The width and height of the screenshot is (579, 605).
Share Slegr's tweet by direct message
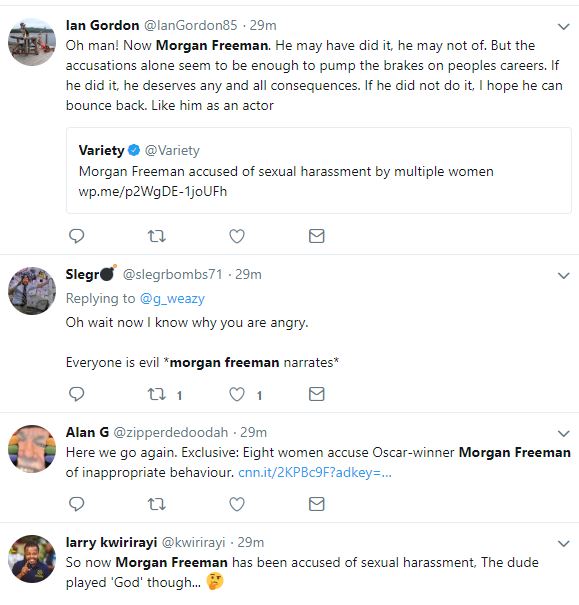(317, 394)
